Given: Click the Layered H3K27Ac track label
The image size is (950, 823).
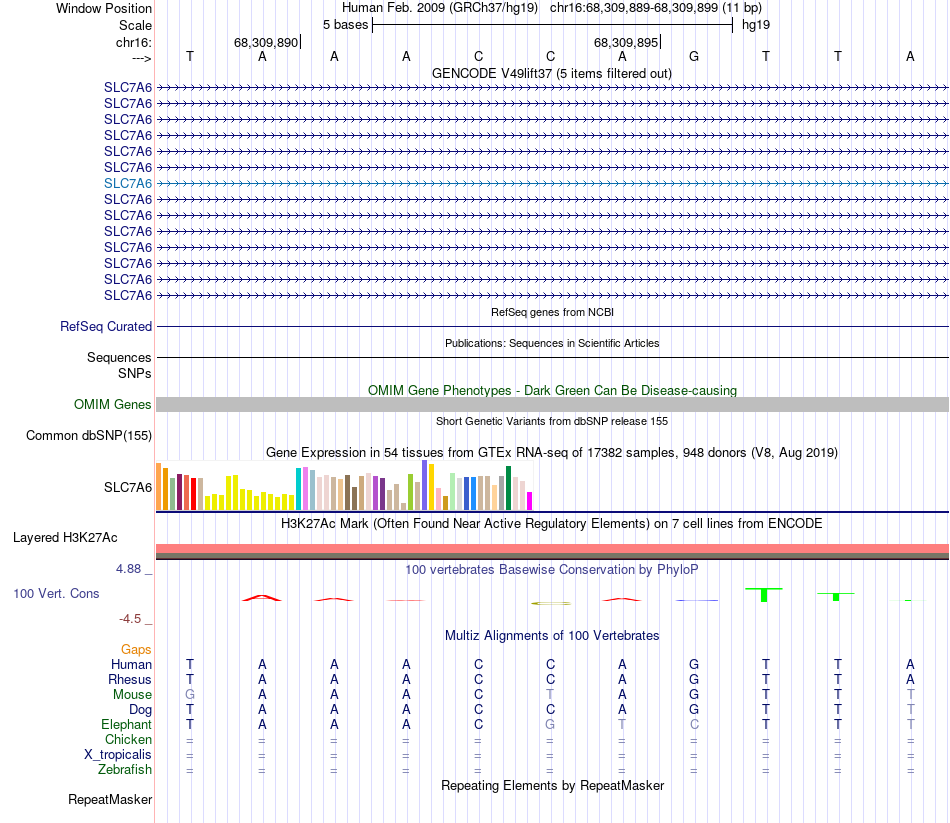Looking at the screenshot, I should point(65,538).
